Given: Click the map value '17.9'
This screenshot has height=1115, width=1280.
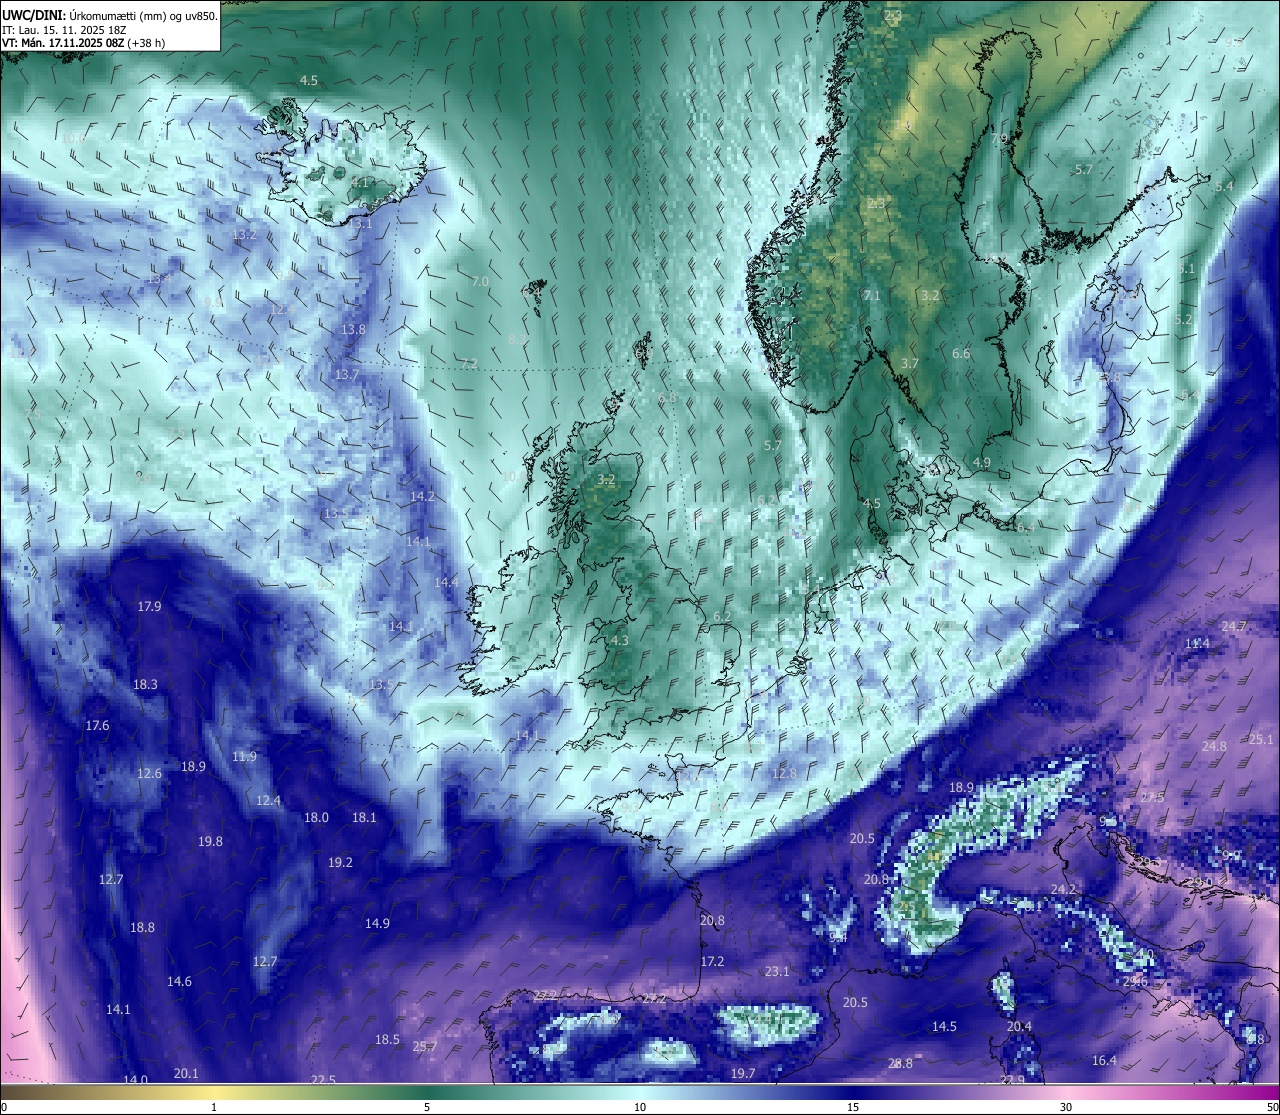Looking at the screenshot, I should point(149,606).
